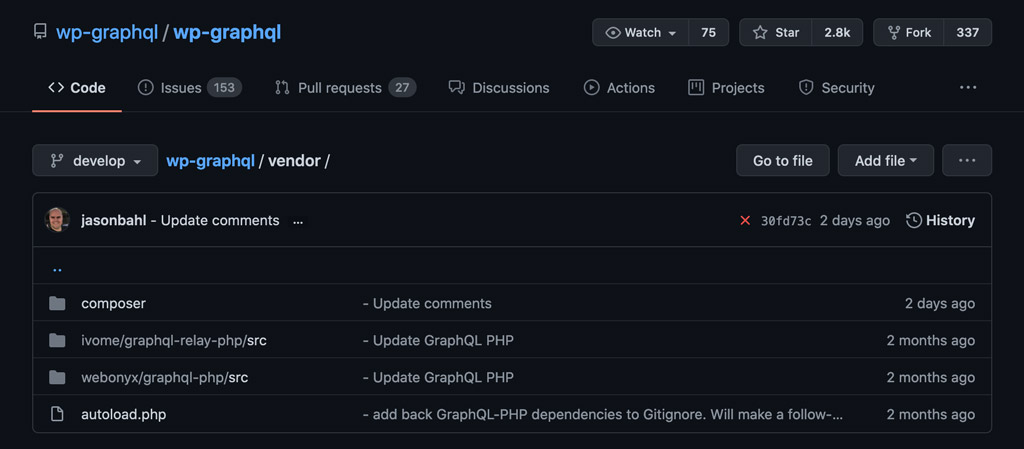Image resolution: width=1024 pixels, height=449 pixels.
Task: Click the webonyx/graphql-php folder icon
Action: point(57,377)
